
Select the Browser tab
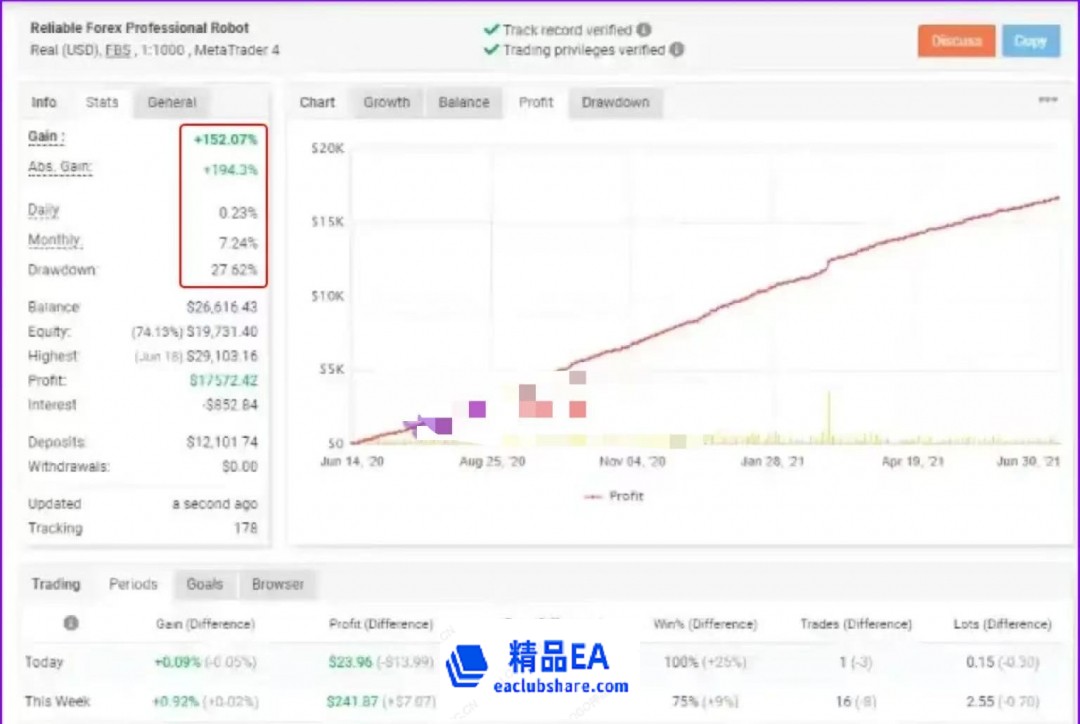click(277, 584)
